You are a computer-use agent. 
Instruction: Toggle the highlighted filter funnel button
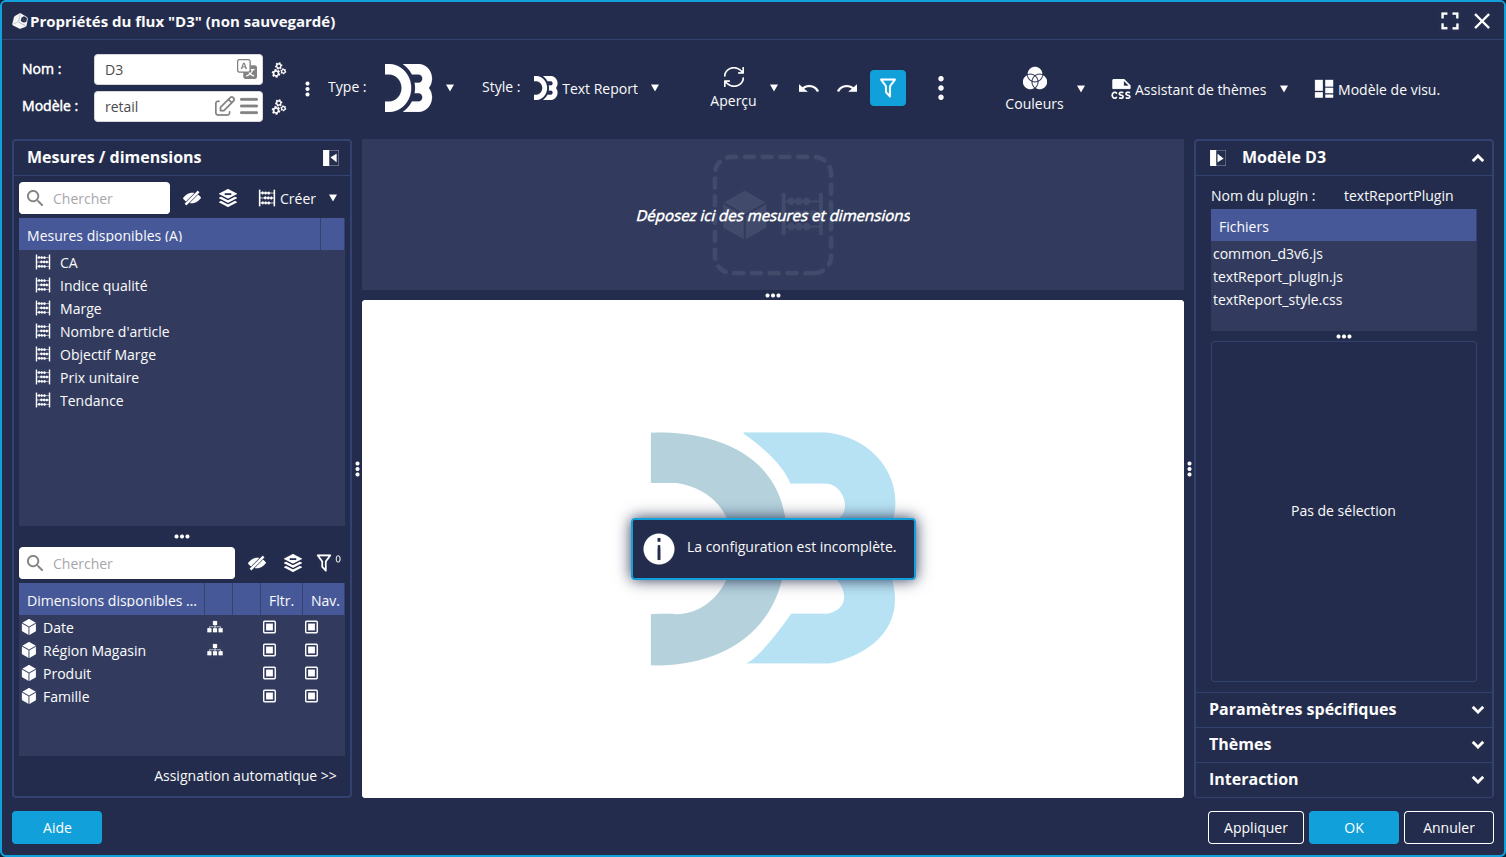[887, 88]
